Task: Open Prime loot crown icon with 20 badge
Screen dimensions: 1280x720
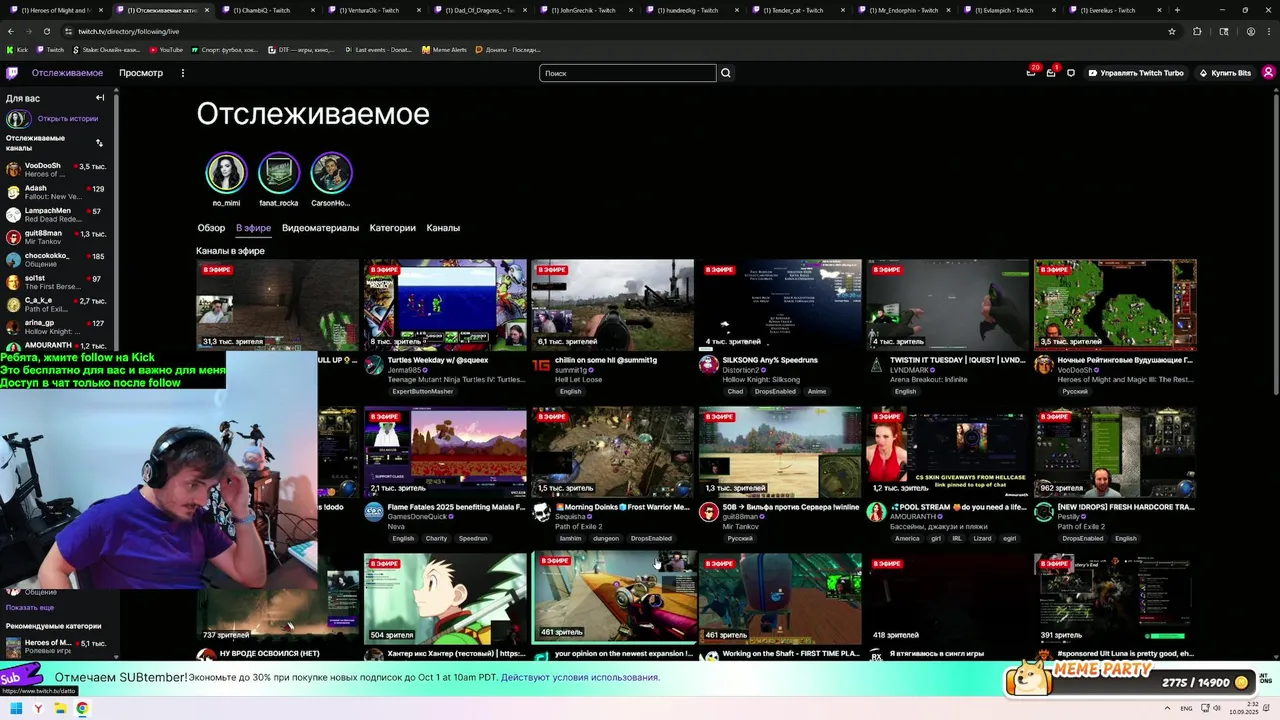Action: click(1031, 73)
